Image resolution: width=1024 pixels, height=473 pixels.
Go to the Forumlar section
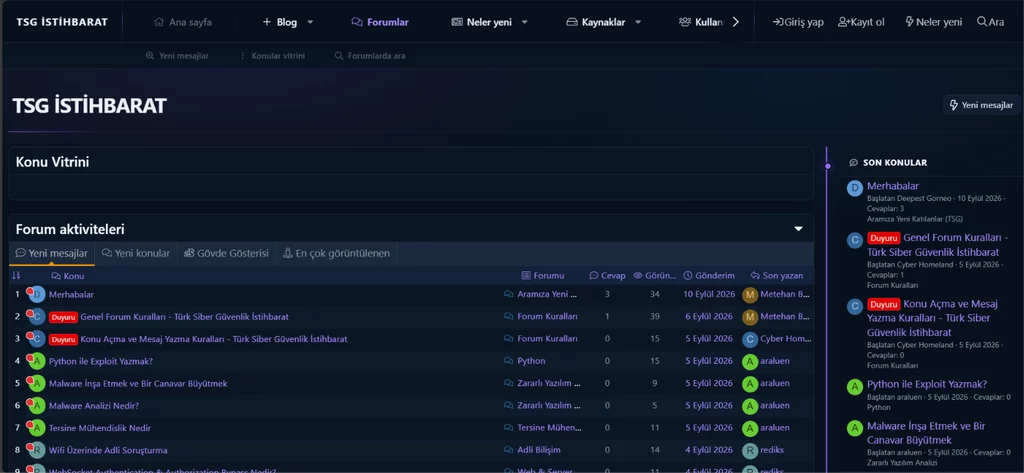pyautogui.click(x=380, y=22)
